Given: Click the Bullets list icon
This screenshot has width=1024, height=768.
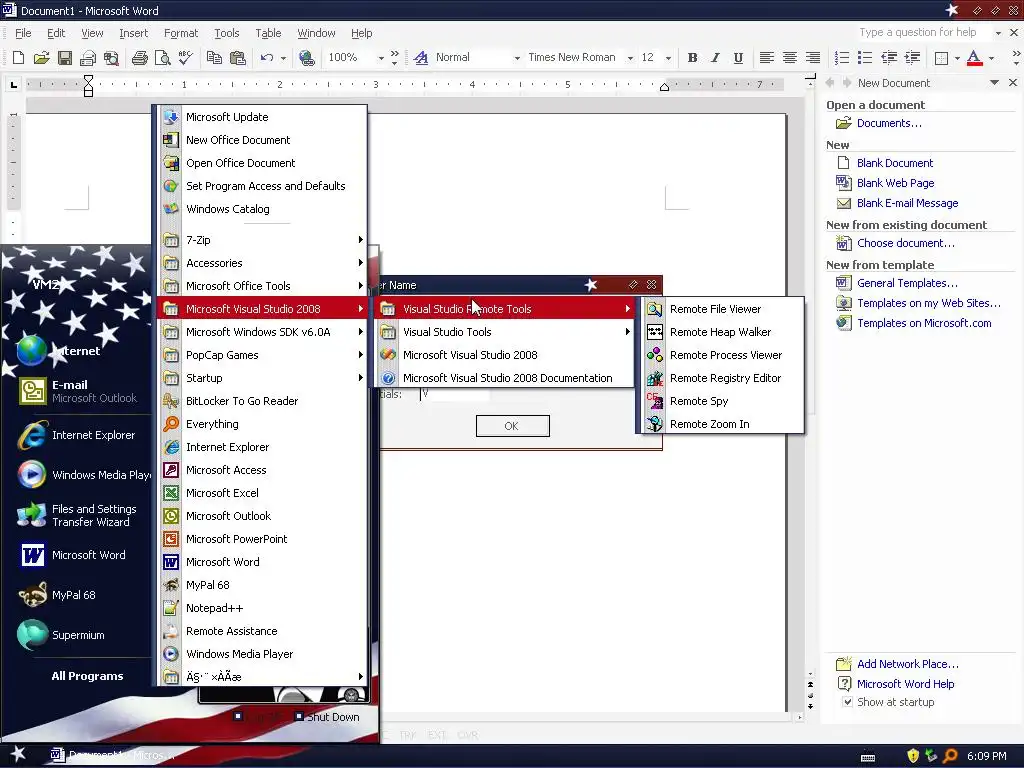Looking at the screenshot, I should coord(865,57).
